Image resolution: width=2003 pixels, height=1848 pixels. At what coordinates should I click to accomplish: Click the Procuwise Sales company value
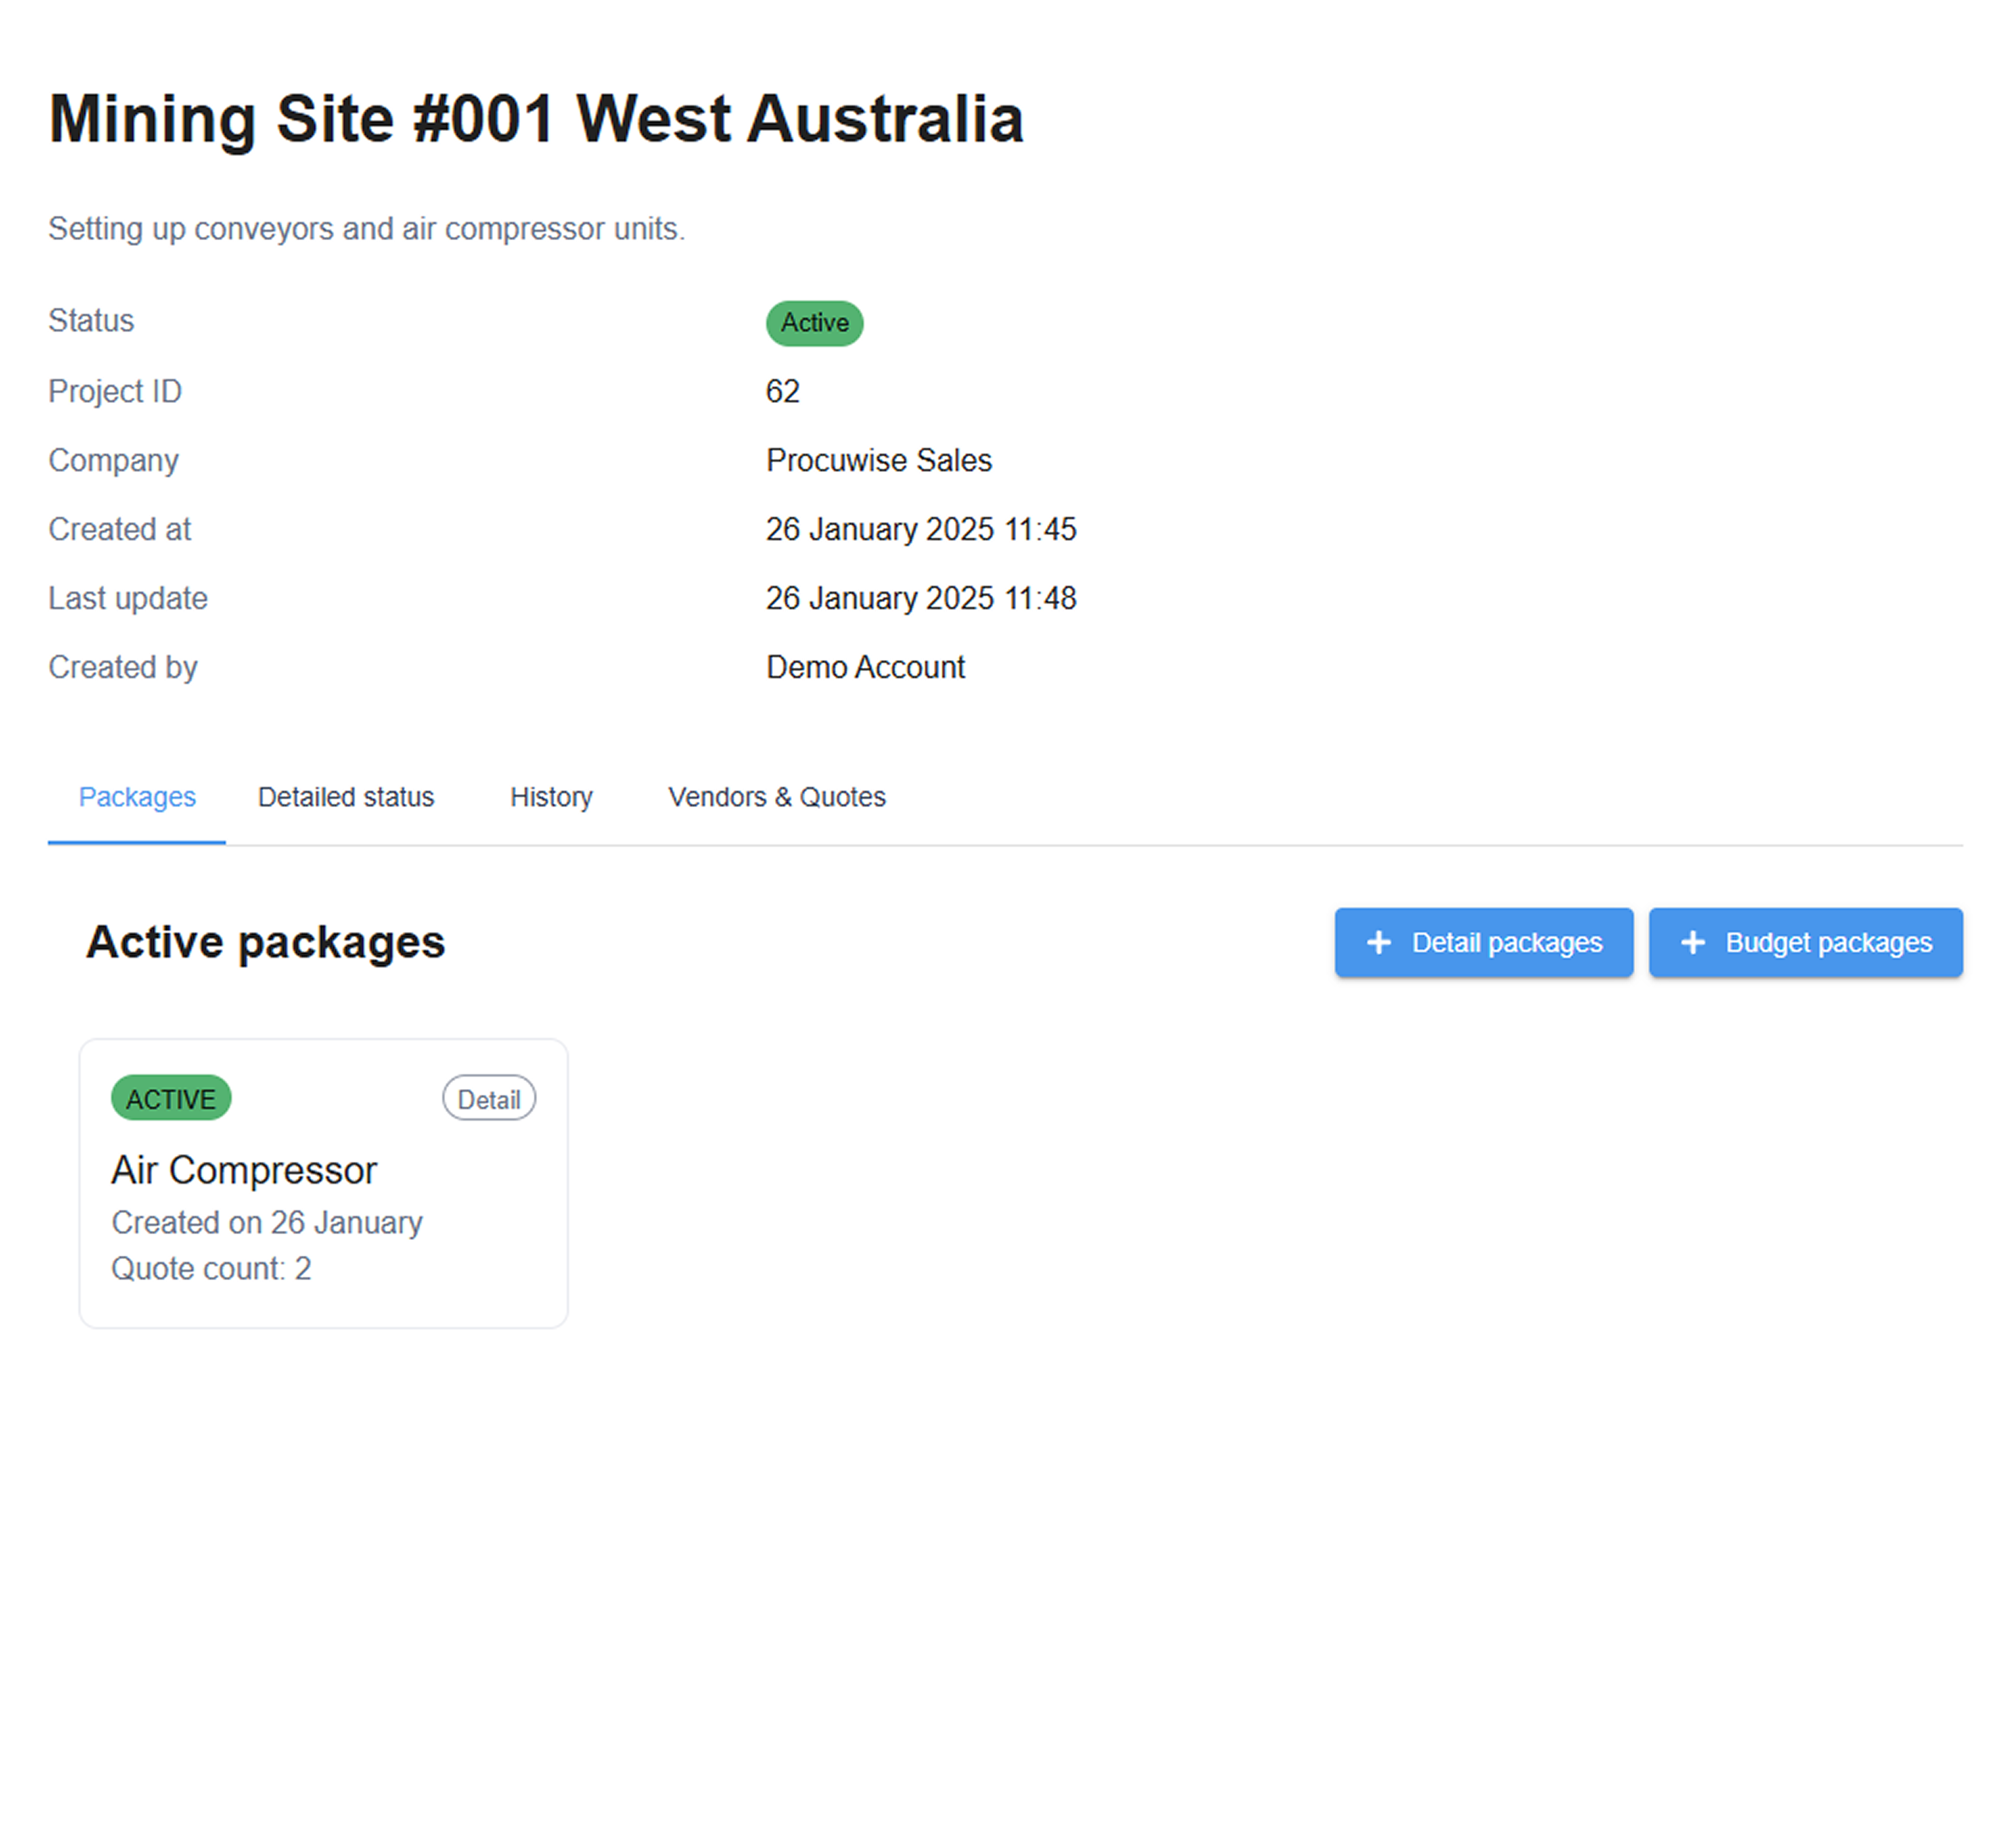(878, 460)
